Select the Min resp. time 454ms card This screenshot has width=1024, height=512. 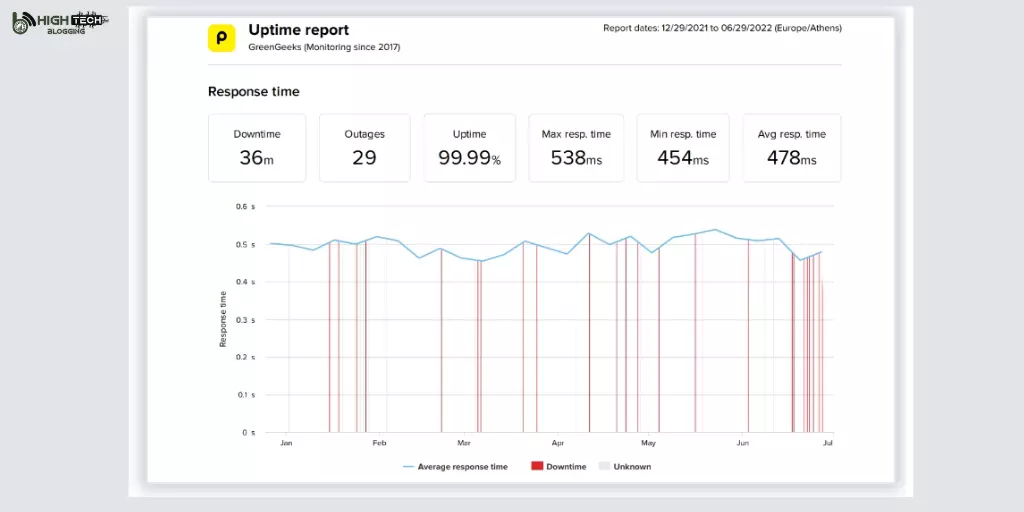(683, 148)
